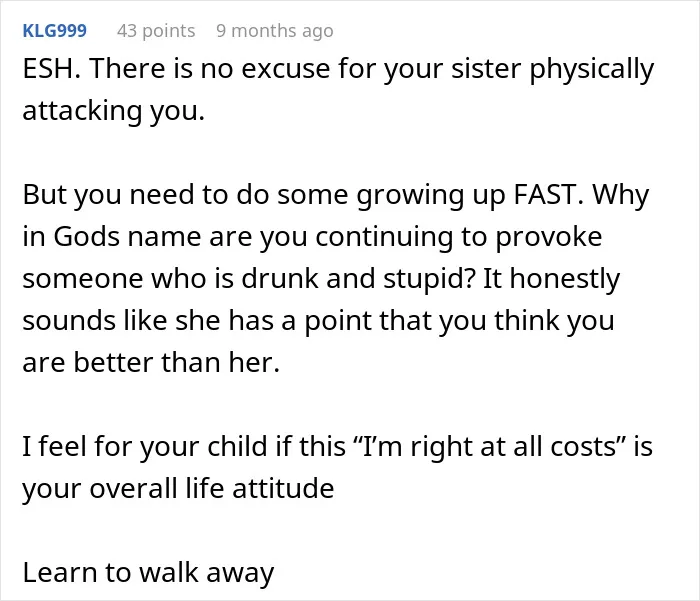Click the word FAST in capitals

point(548,195)
